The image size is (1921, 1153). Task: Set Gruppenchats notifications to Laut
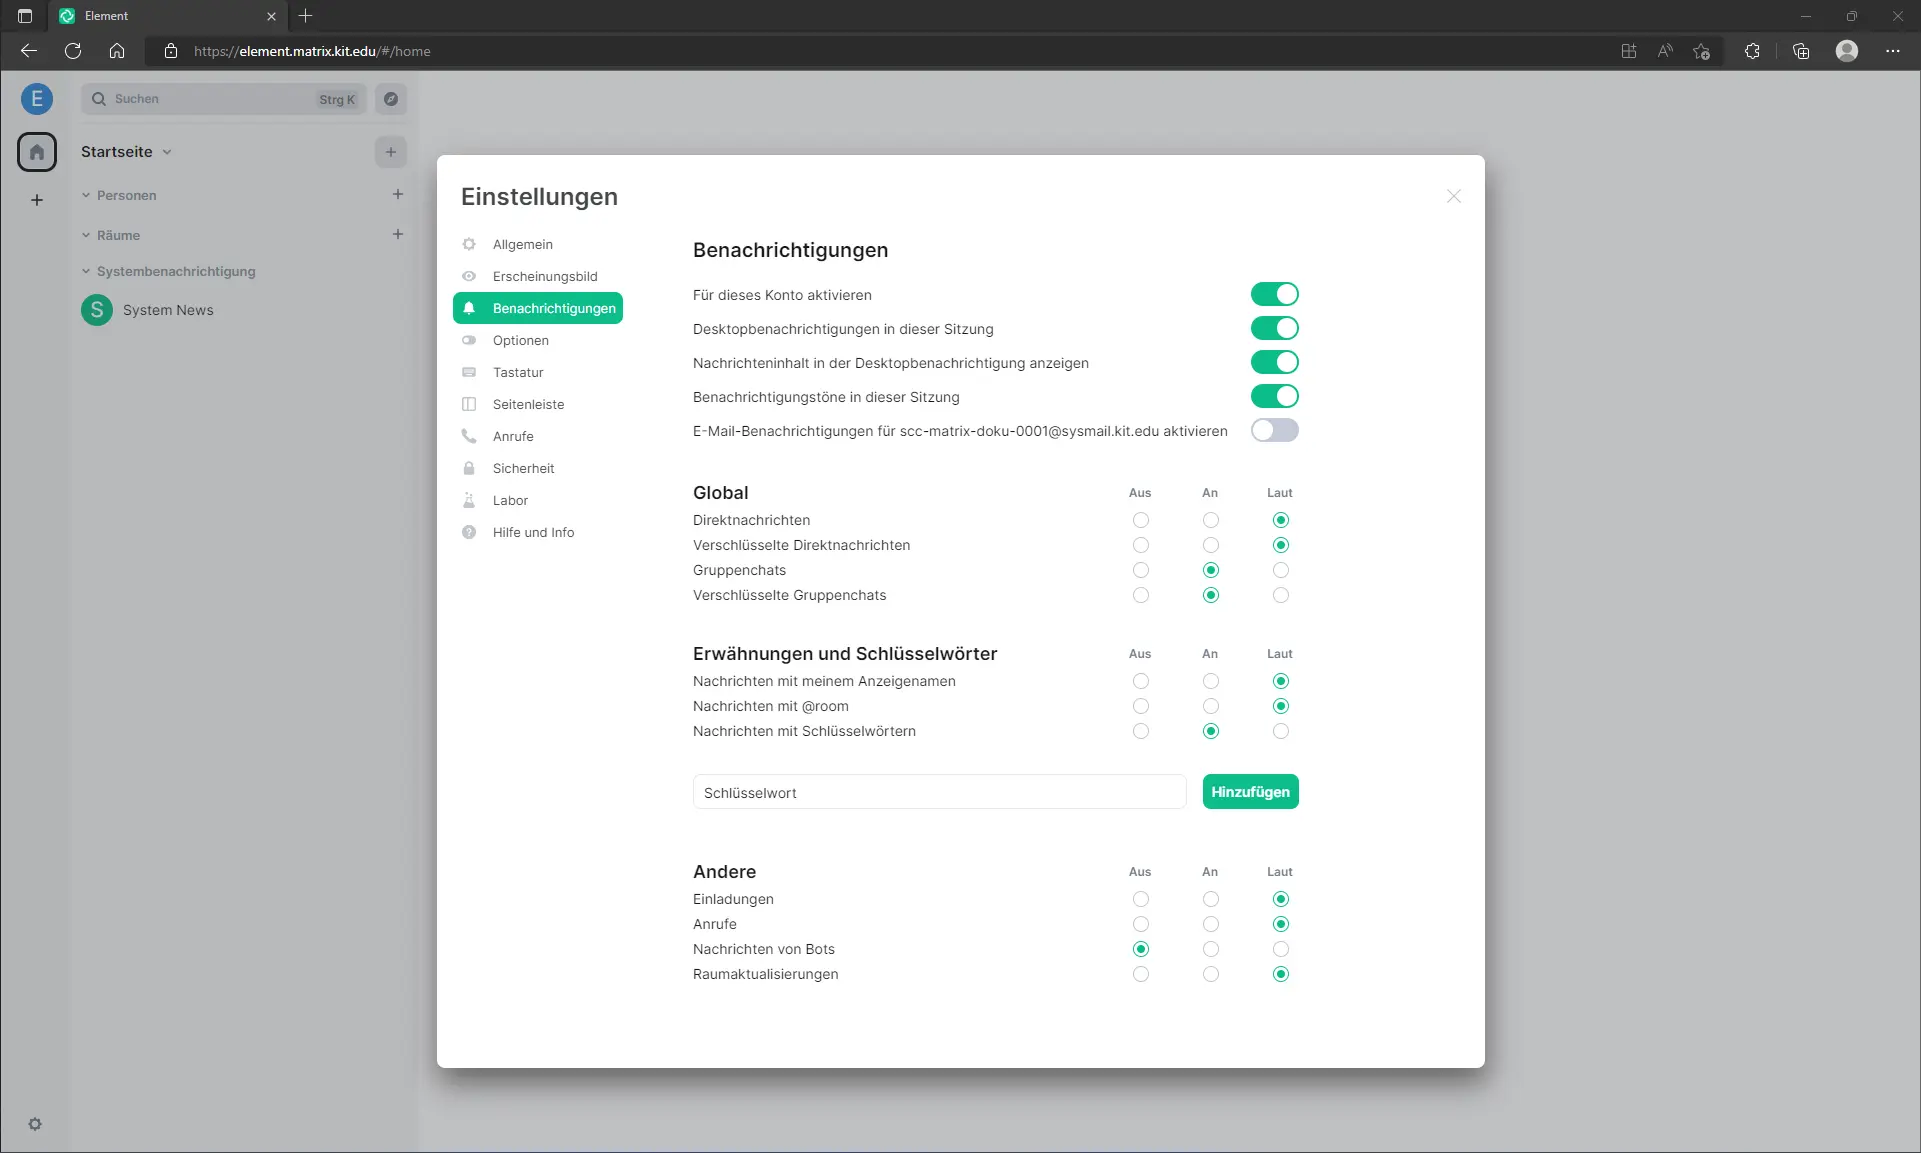[x=1280, y=570]
